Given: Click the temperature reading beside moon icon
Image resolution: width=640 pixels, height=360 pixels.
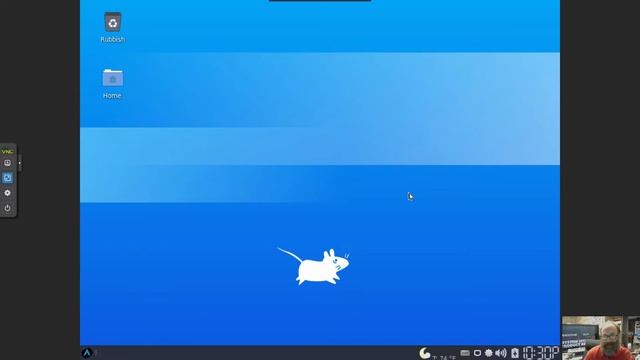Looking at the screenshot, I should click(x=444, y=358).
